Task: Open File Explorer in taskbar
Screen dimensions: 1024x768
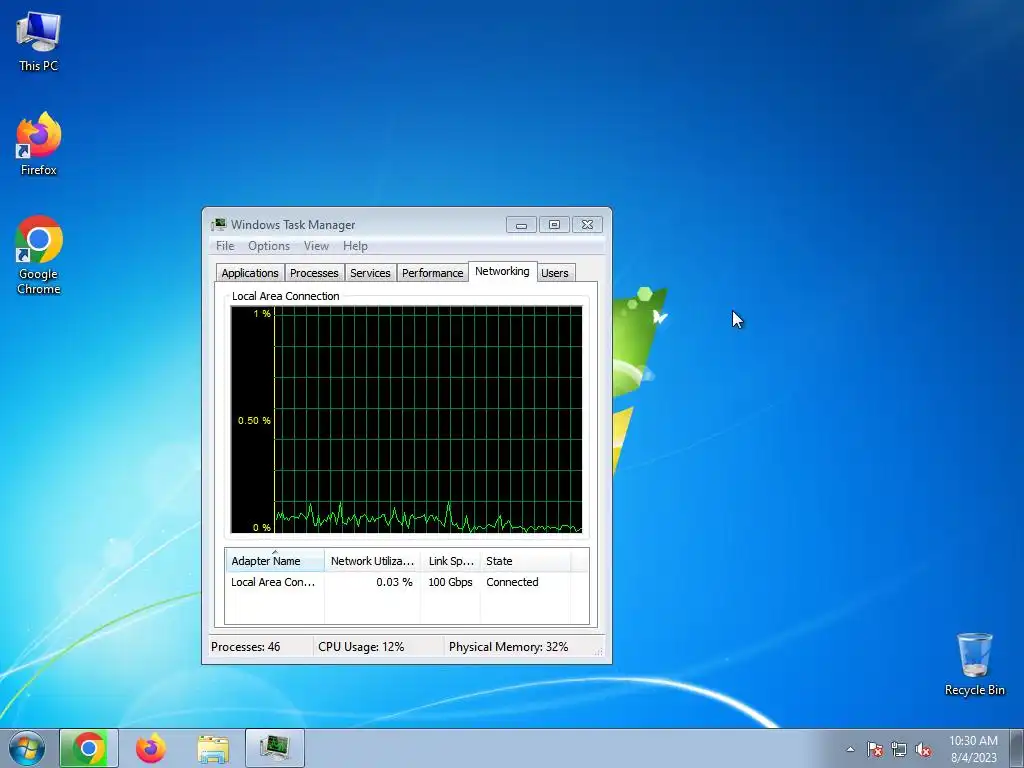Action: point(213,748)
